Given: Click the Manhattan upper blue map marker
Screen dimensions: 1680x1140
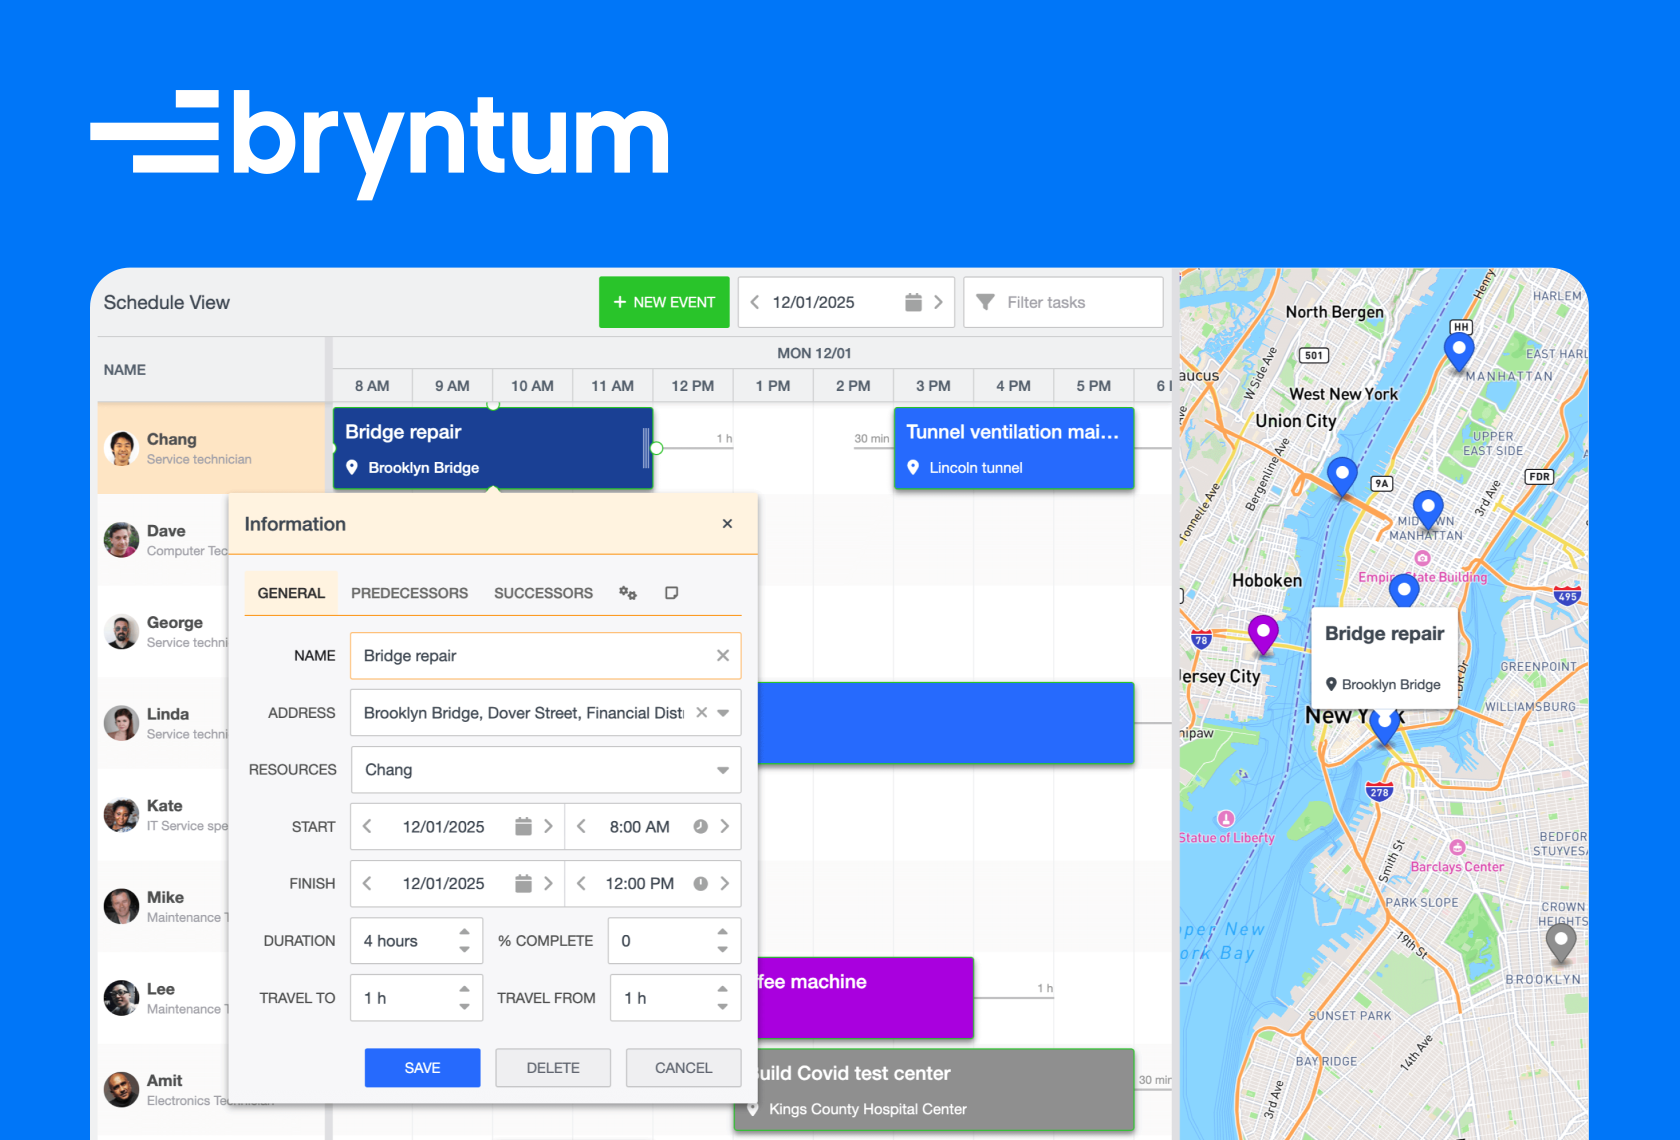Looking at the screenshot, I should [x=1459, y=352].
